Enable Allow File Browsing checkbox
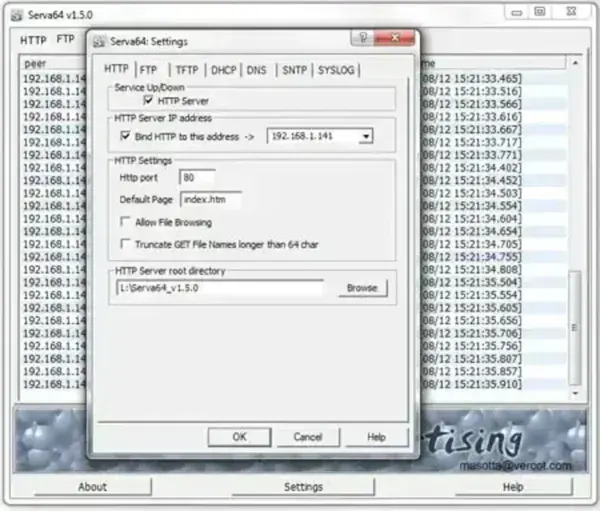Viewport: 600px width, 511px height. tap(125, 221)
